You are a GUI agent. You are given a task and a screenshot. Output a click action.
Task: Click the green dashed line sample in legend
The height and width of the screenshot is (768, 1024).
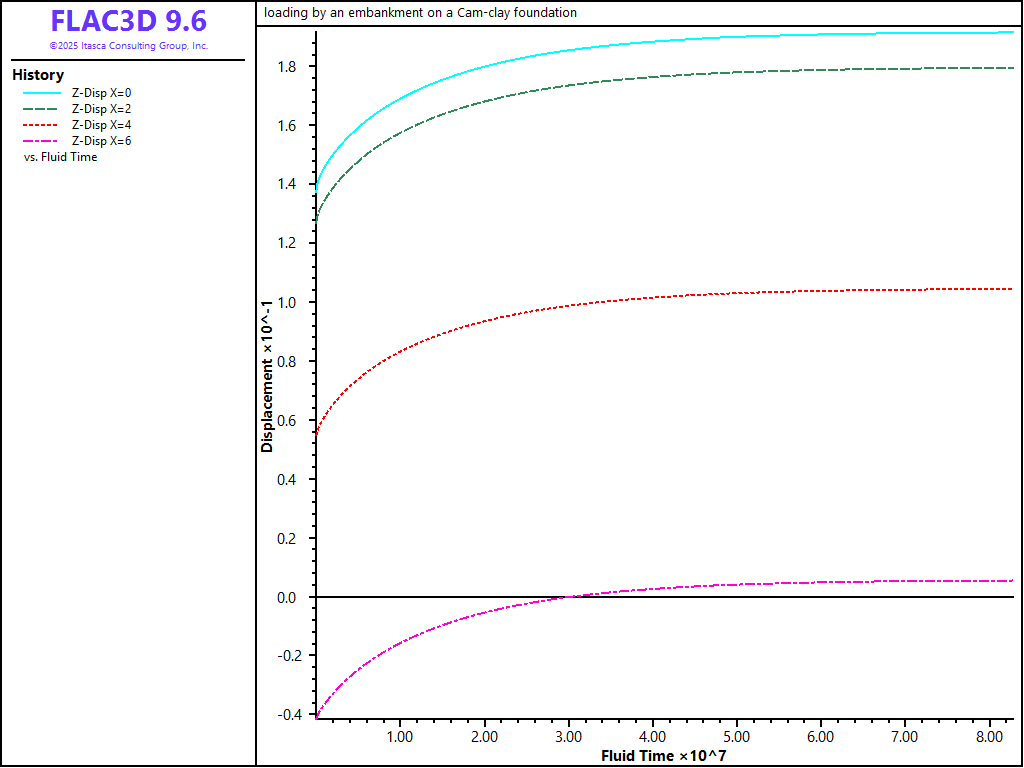(42, 109)
